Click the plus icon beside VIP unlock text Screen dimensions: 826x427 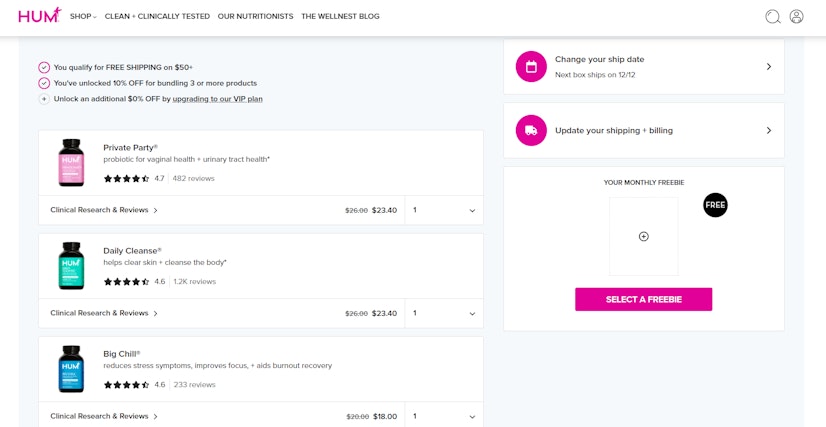pyautogui.click(x=44, y=99)
